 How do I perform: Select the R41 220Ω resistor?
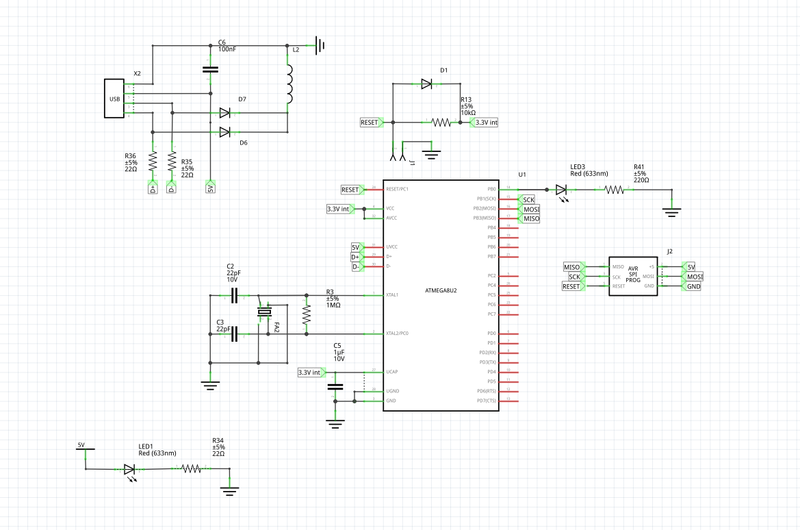click(614, 189)
